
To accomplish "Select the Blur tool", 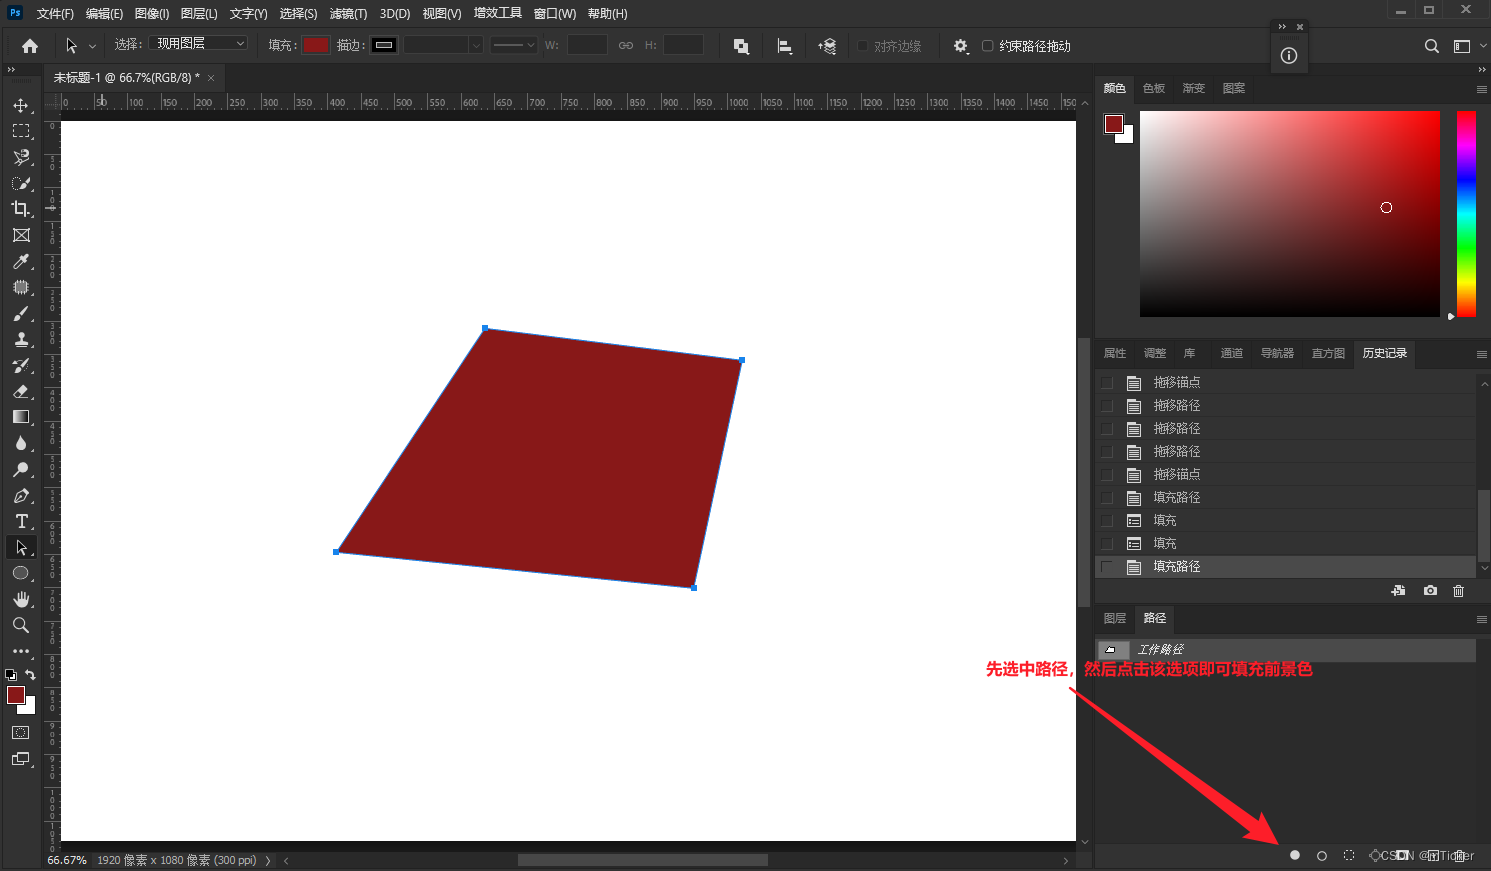I will [21, 443].
